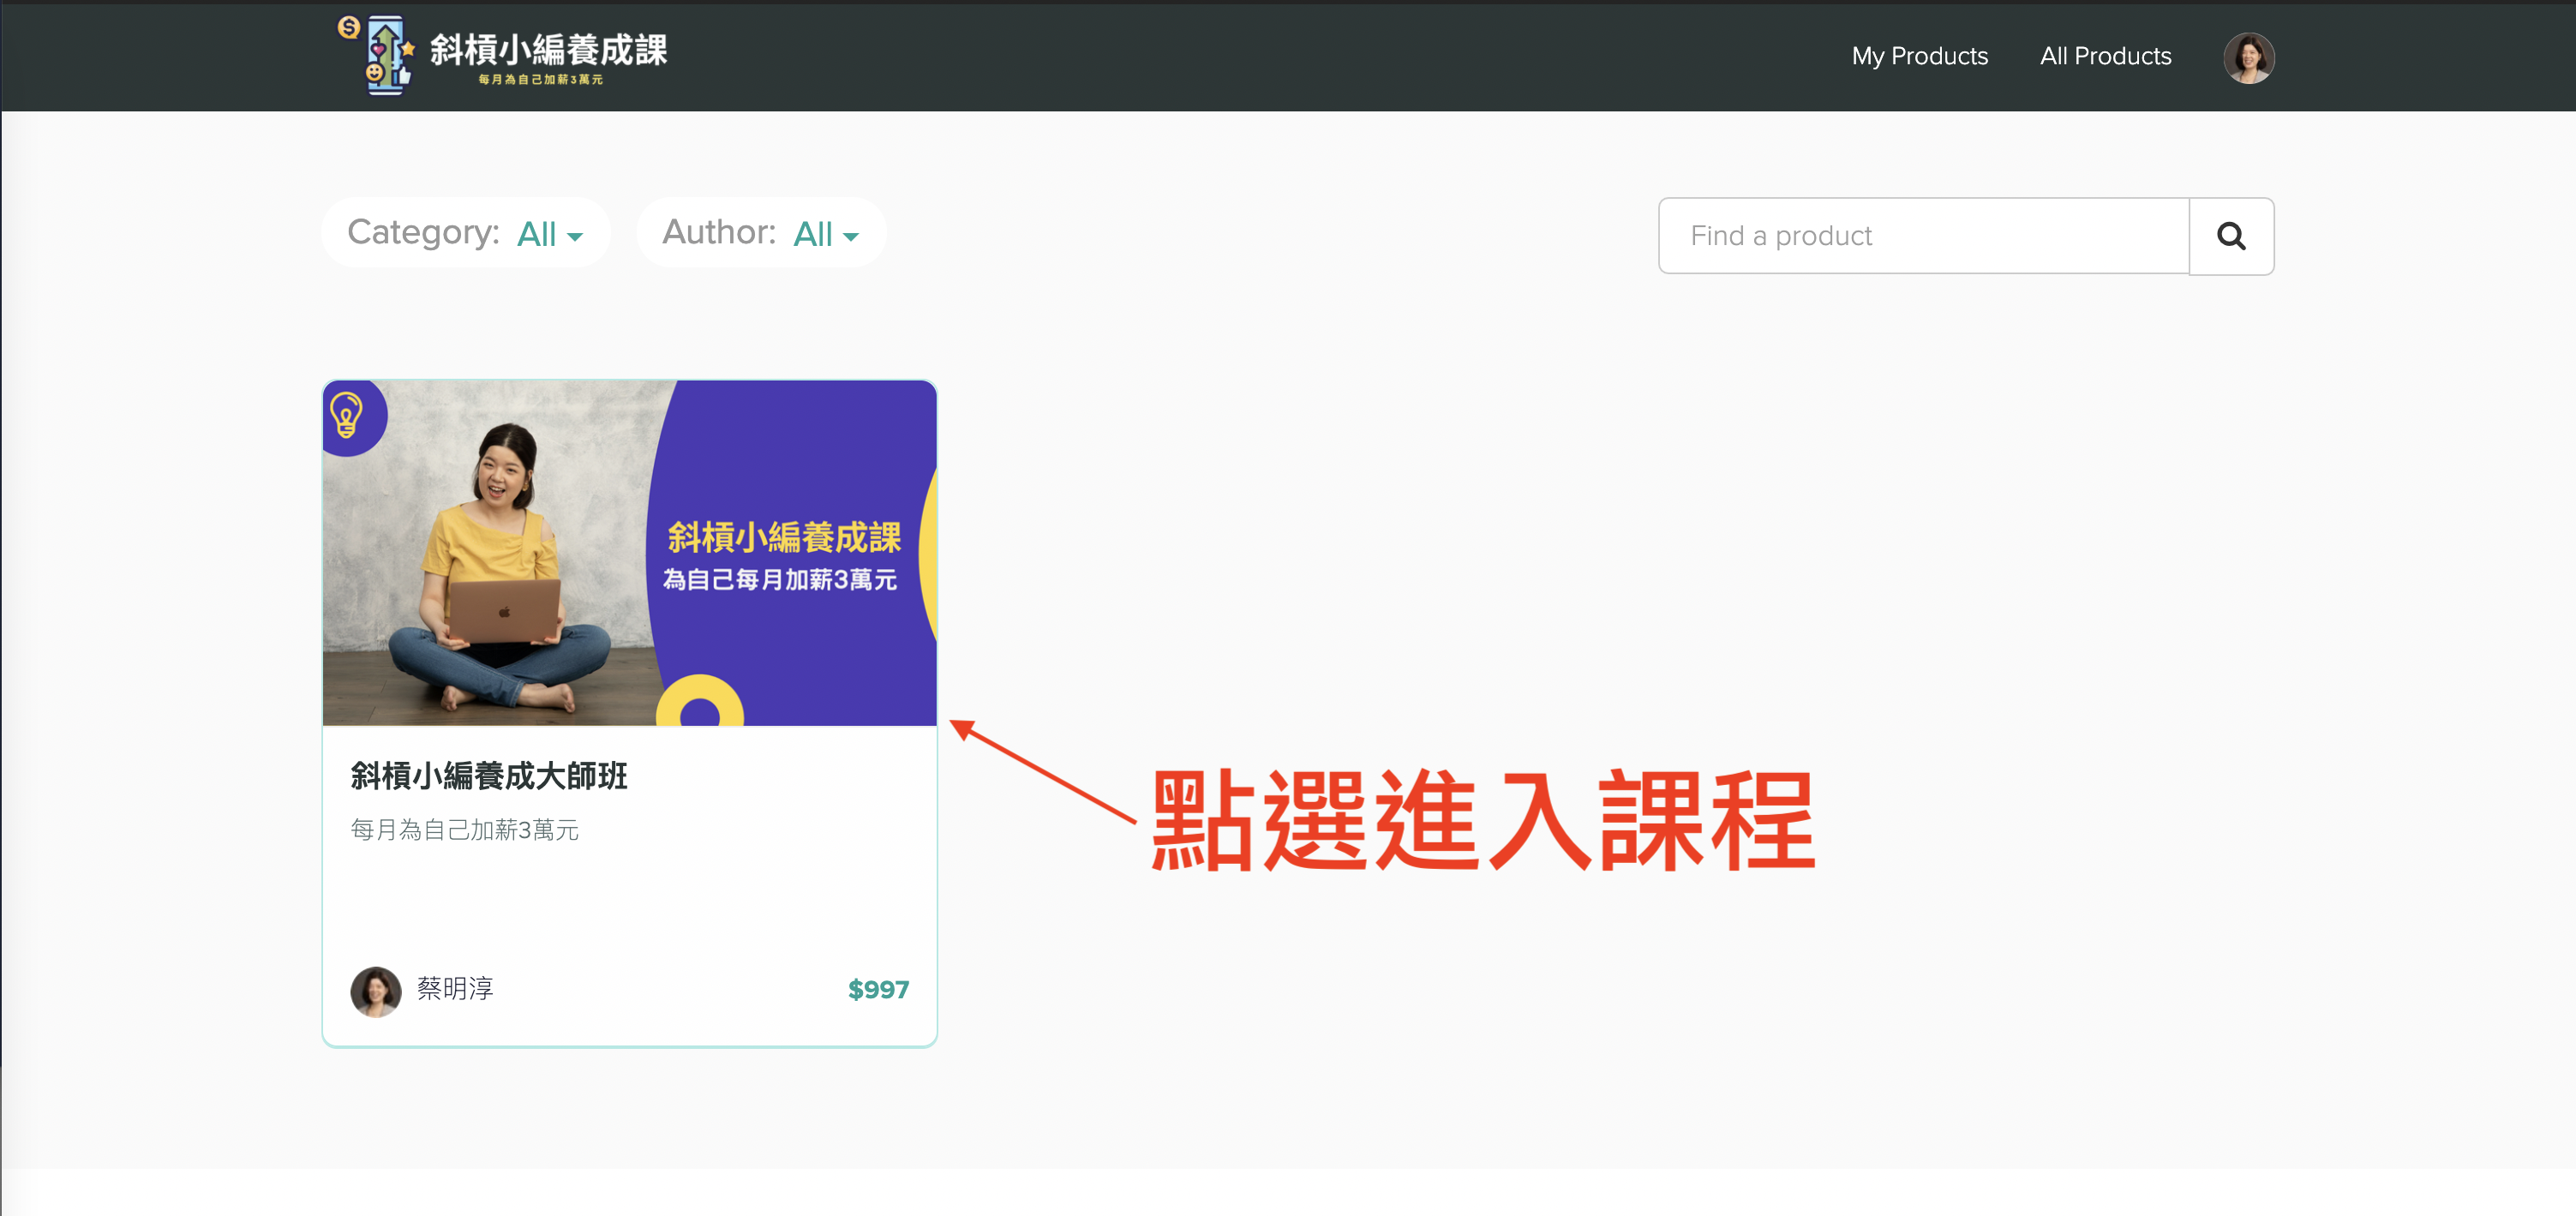This screenshot has height=1216, width=2576.
Task: Open the 斜槓小編養成大師班 course title
Action: tap(489, 776)
